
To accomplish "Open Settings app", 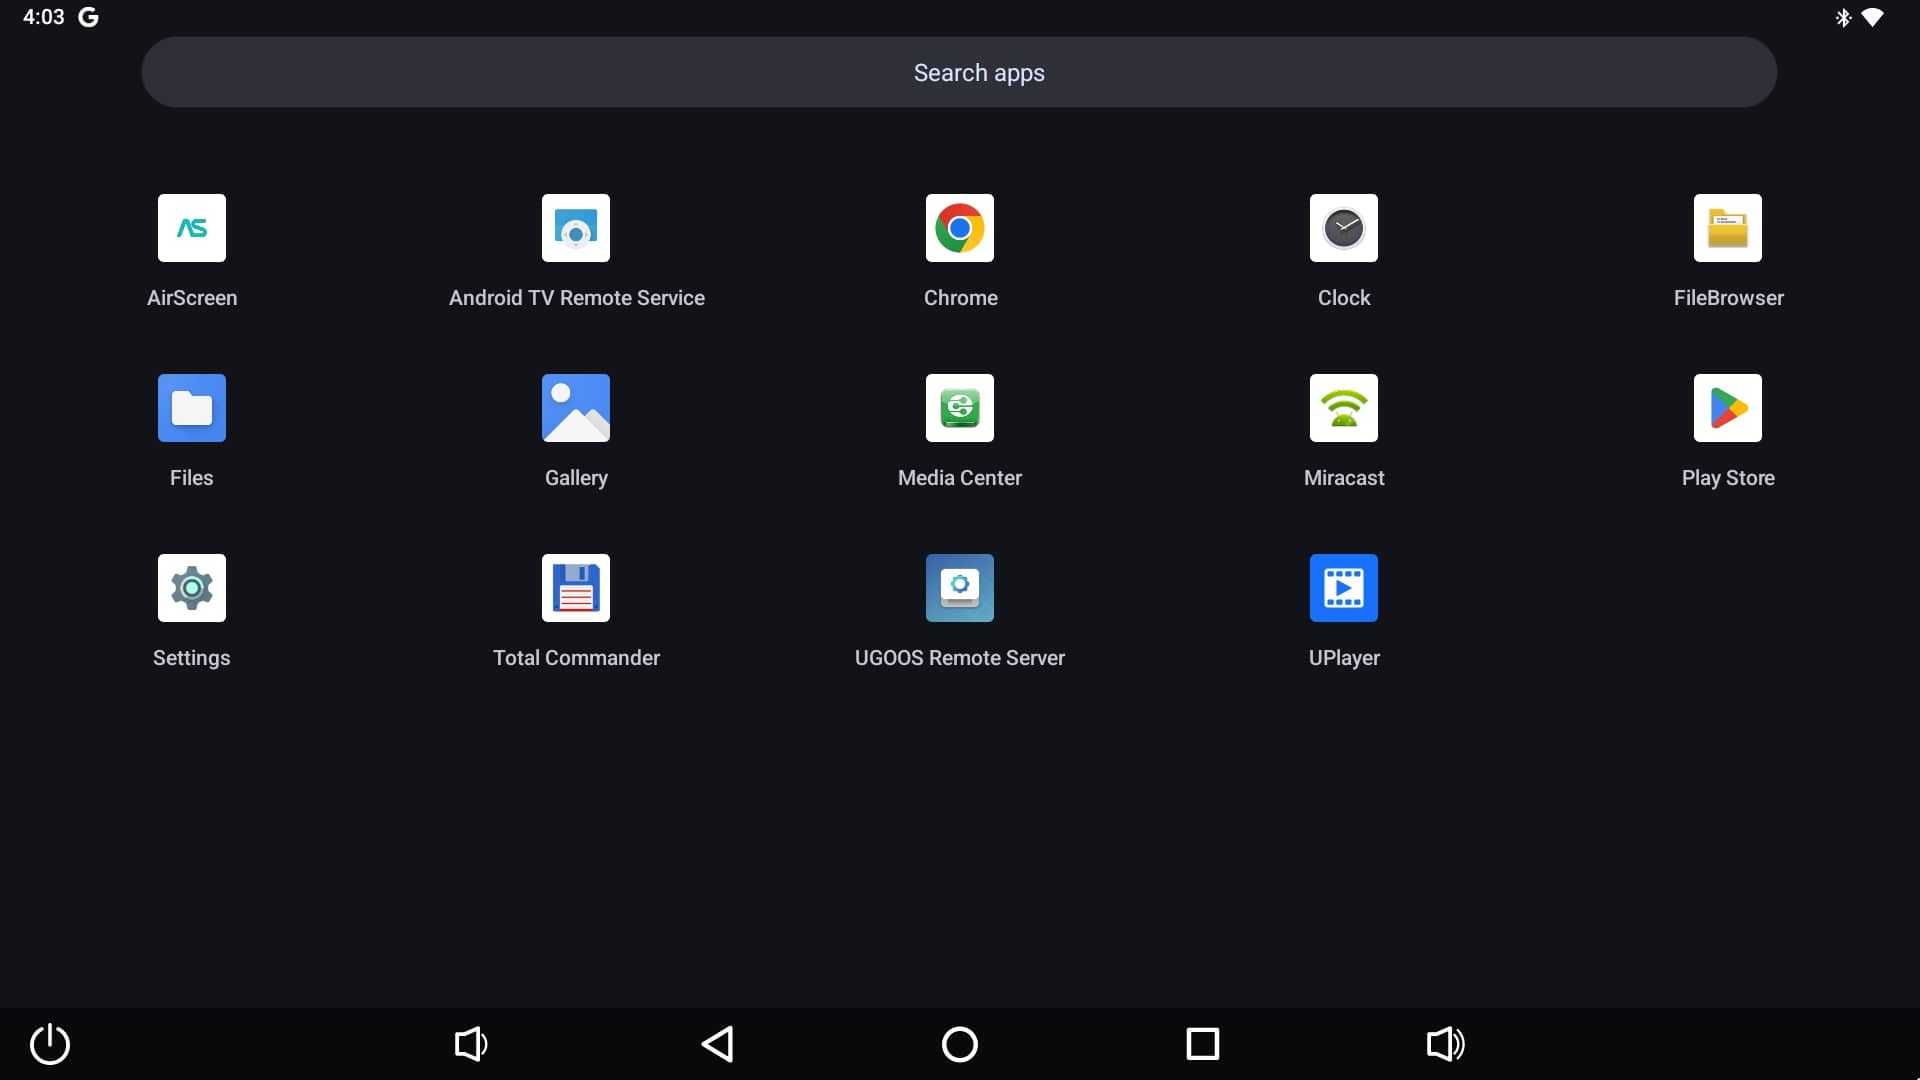I will pyautogui.click(x=191, y=588).
